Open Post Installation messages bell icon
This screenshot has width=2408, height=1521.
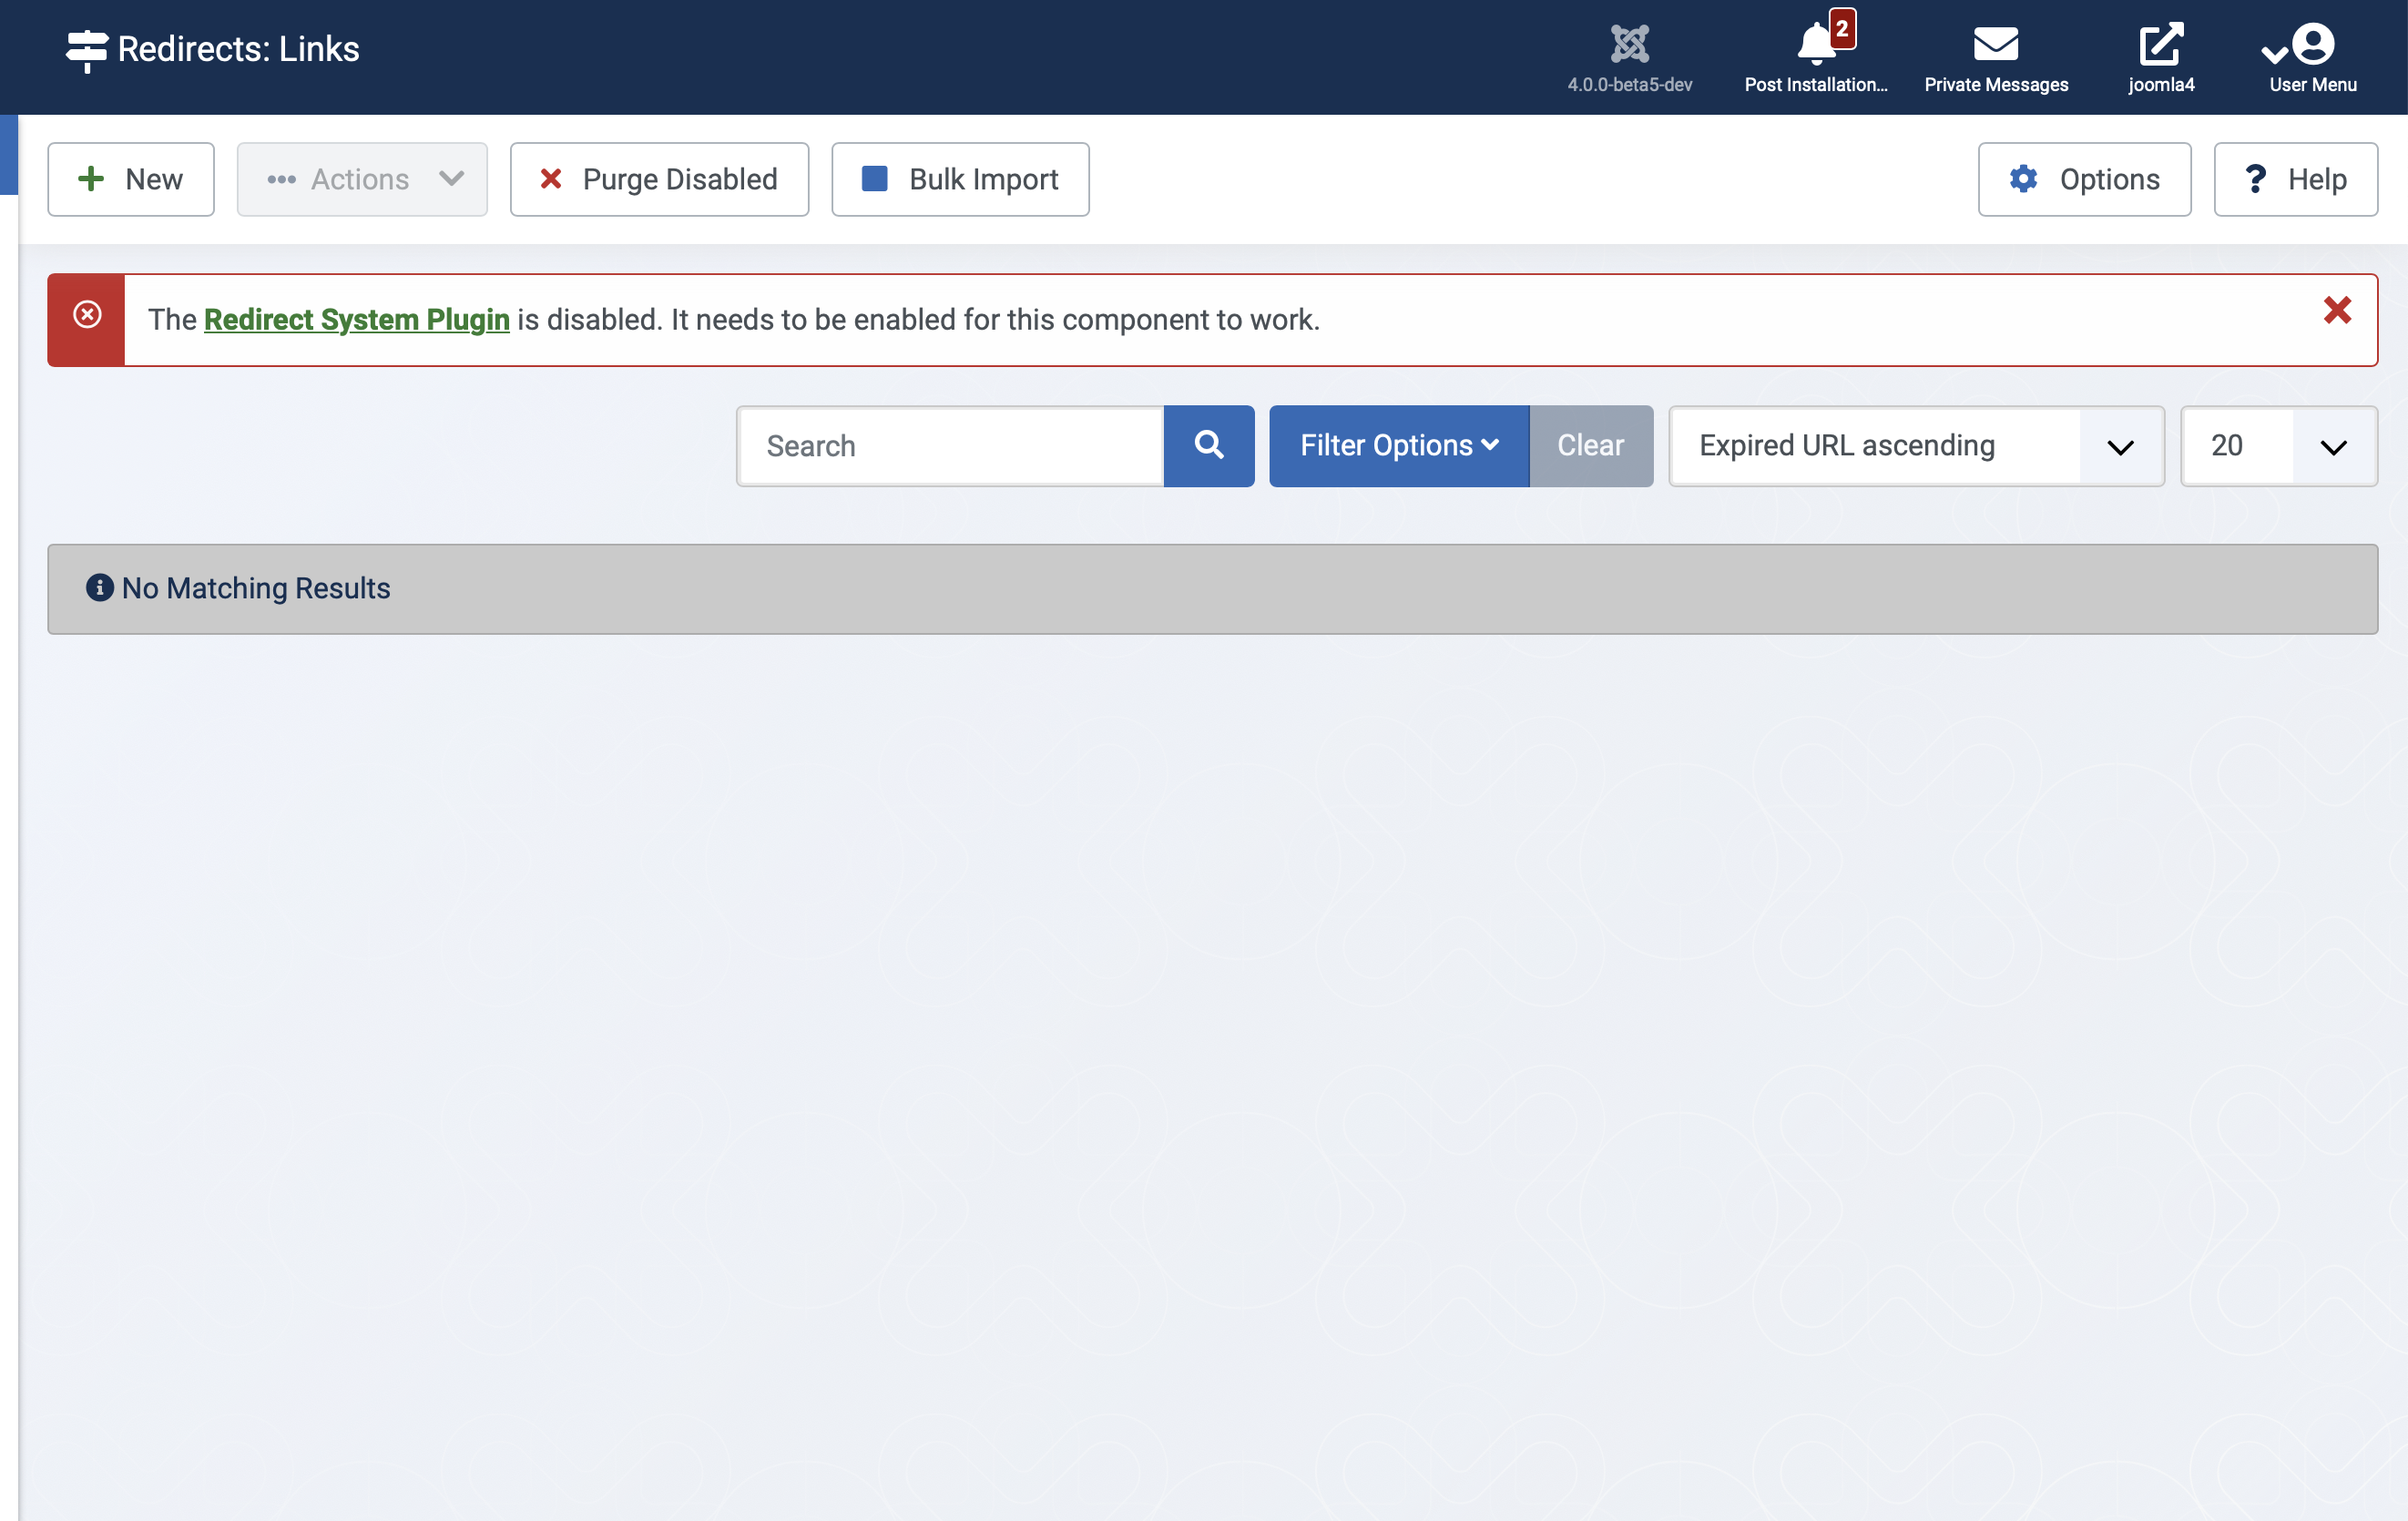(1815, 44)
